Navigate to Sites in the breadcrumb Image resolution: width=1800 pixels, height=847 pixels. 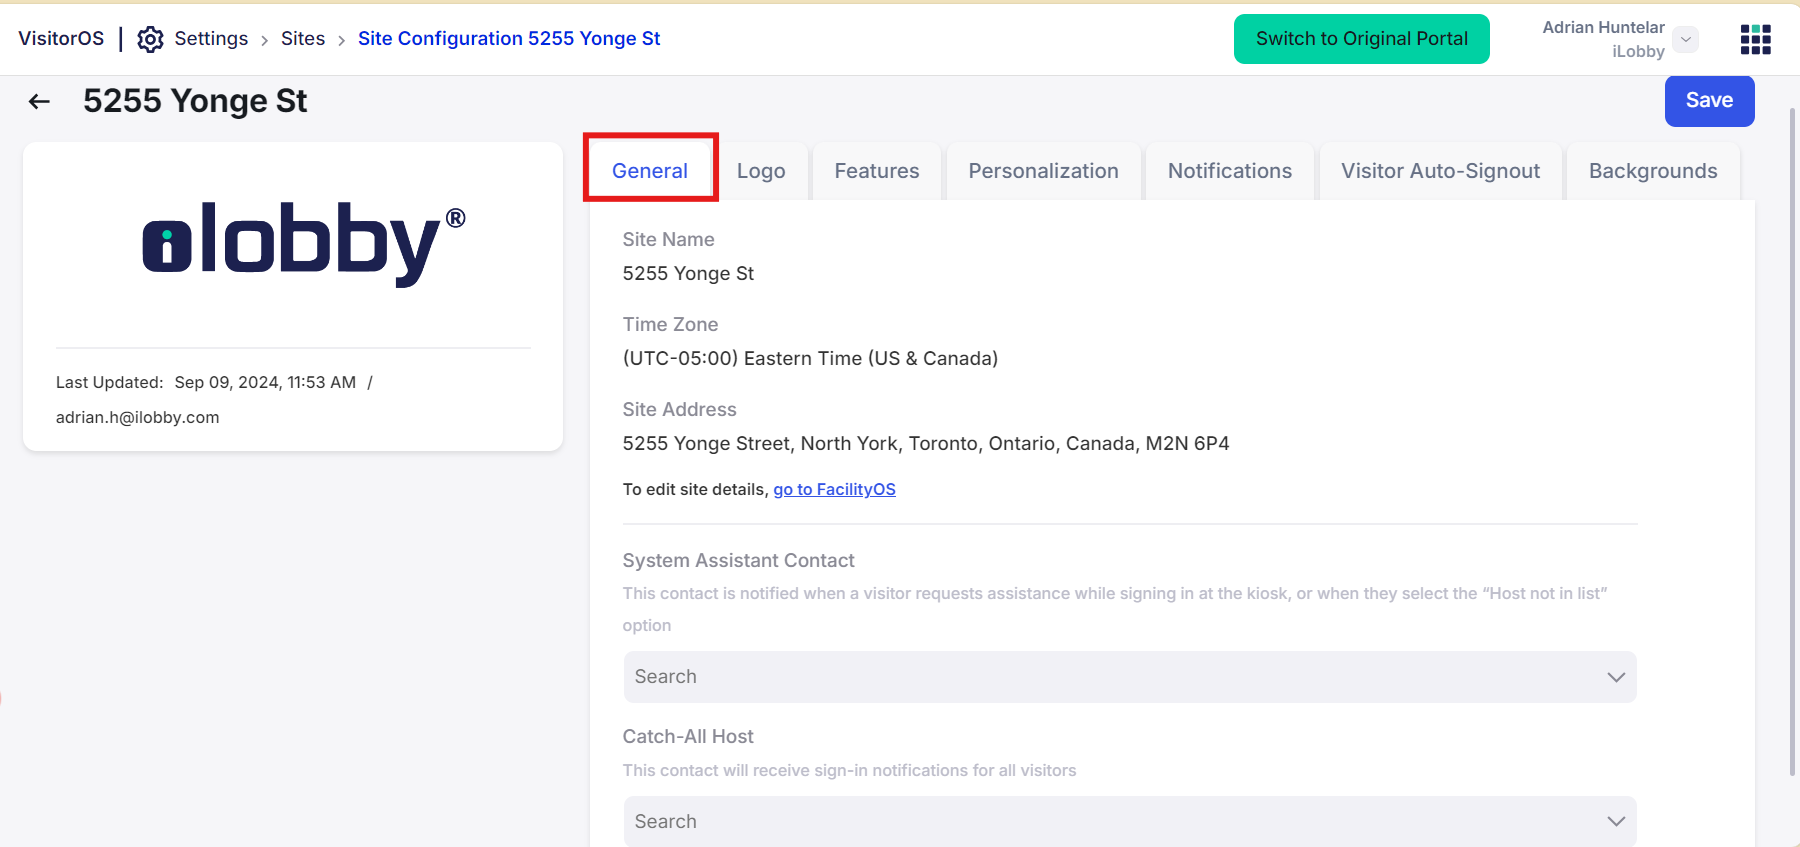pyautogui.click(x=303, y=39)
